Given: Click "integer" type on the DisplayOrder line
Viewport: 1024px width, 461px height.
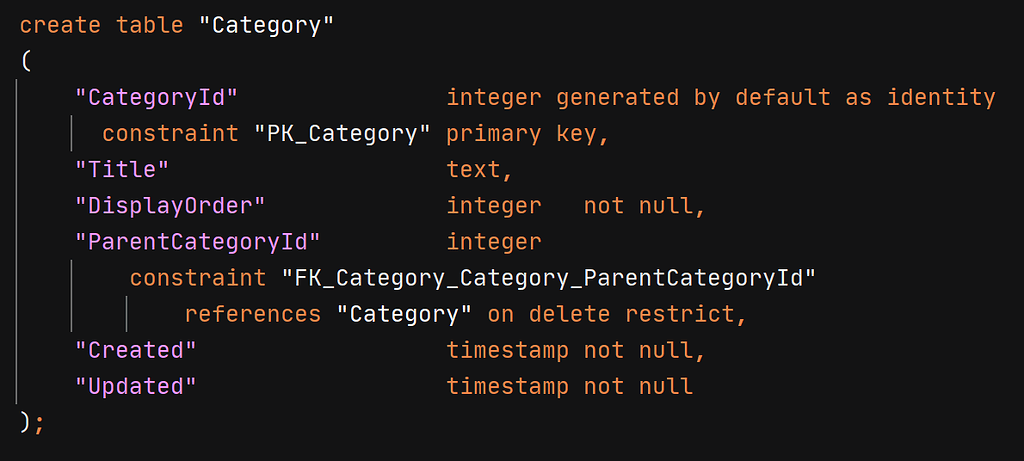Looking at the screenshot, I should [494, 206].
